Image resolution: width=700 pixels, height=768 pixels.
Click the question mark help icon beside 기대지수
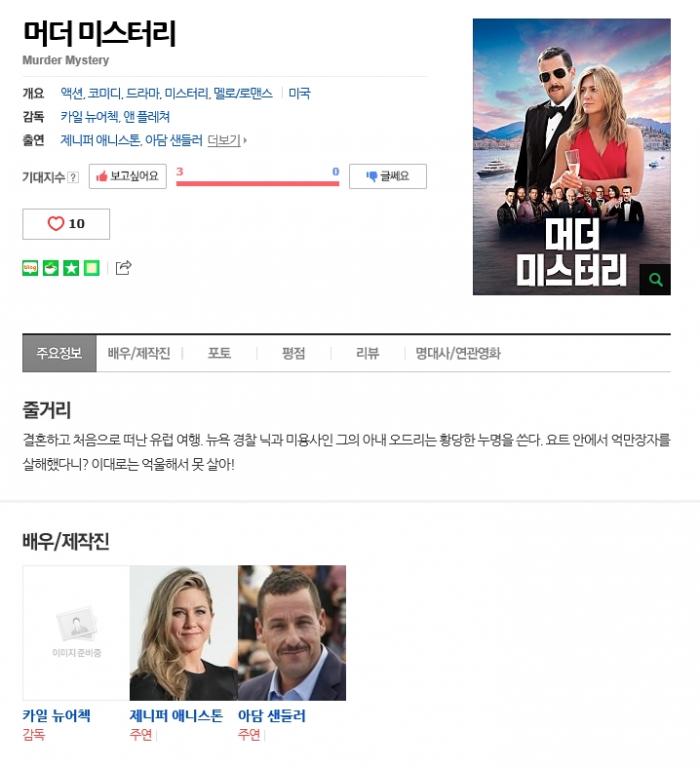point(72,177)
